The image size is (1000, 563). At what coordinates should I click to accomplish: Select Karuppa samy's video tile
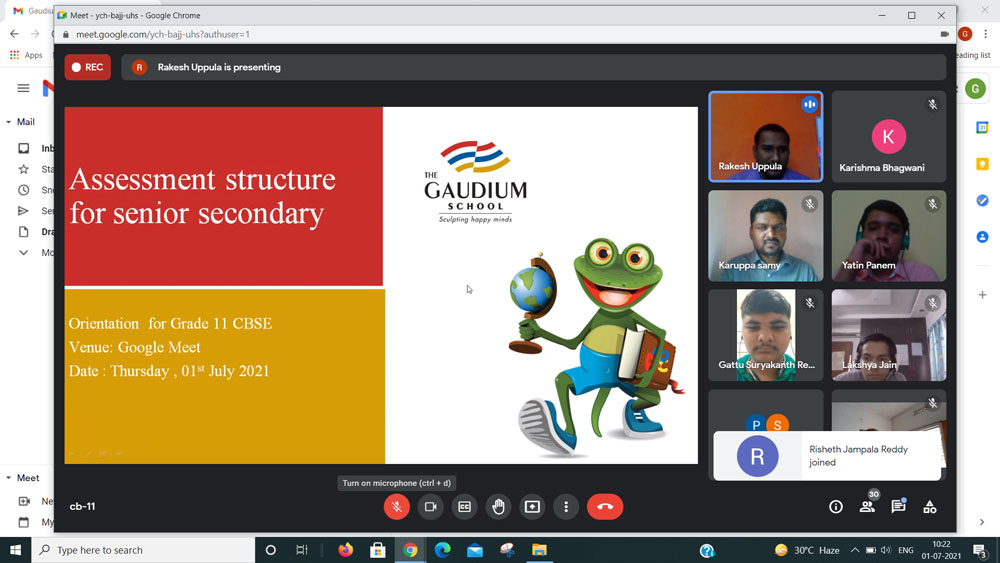[765, 236]
